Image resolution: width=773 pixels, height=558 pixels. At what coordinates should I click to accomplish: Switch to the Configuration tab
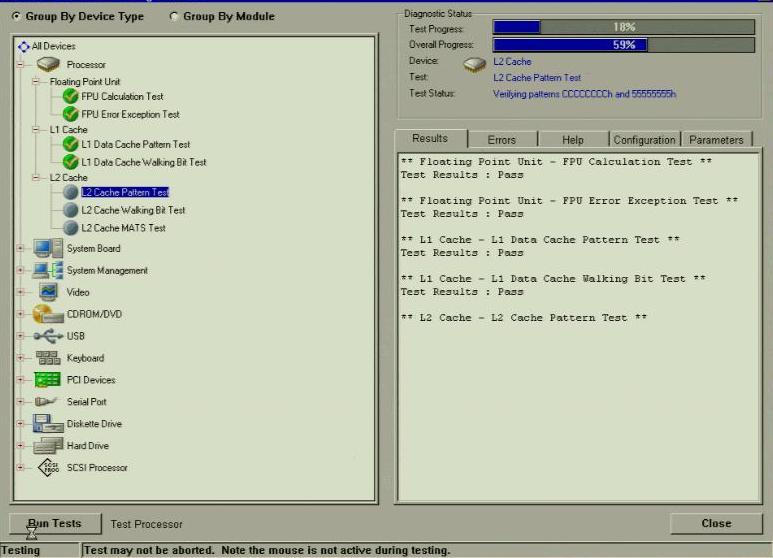click(x=644, y=140)
